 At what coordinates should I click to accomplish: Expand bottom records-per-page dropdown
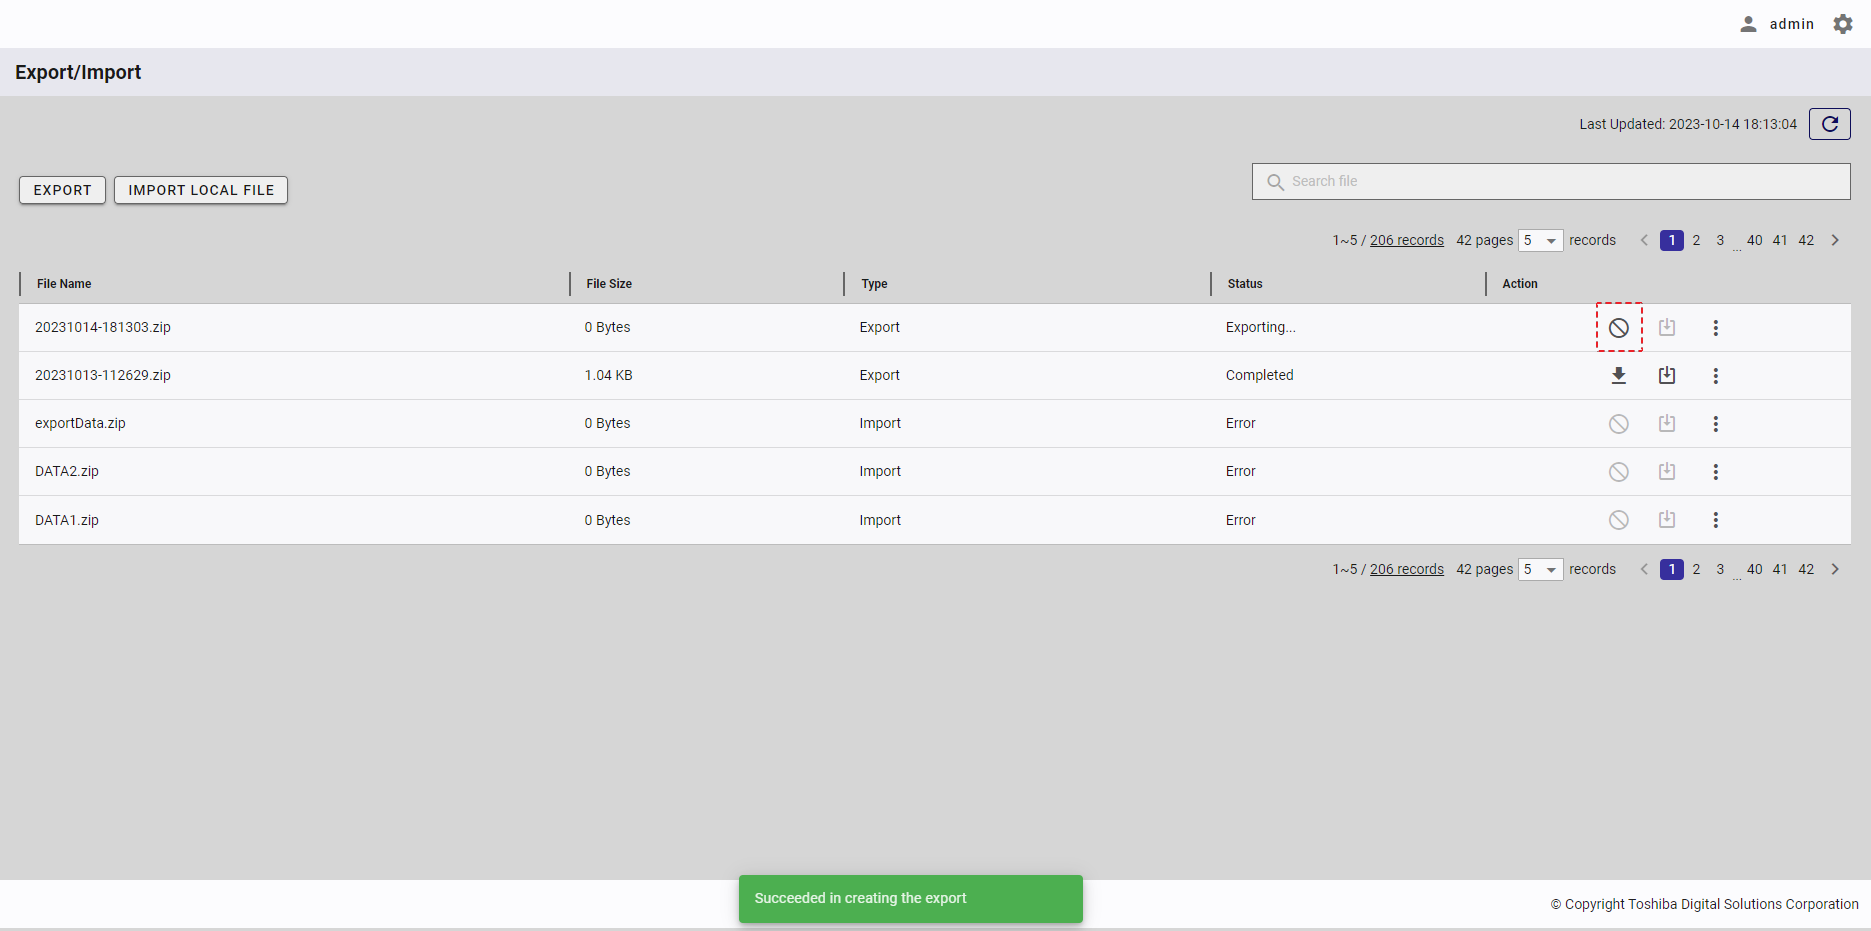[x=1540, y=570]
